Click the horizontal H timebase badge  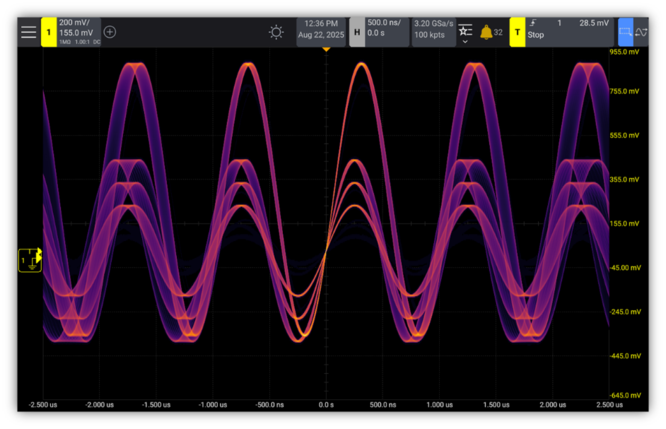click(x=357, y=32)
